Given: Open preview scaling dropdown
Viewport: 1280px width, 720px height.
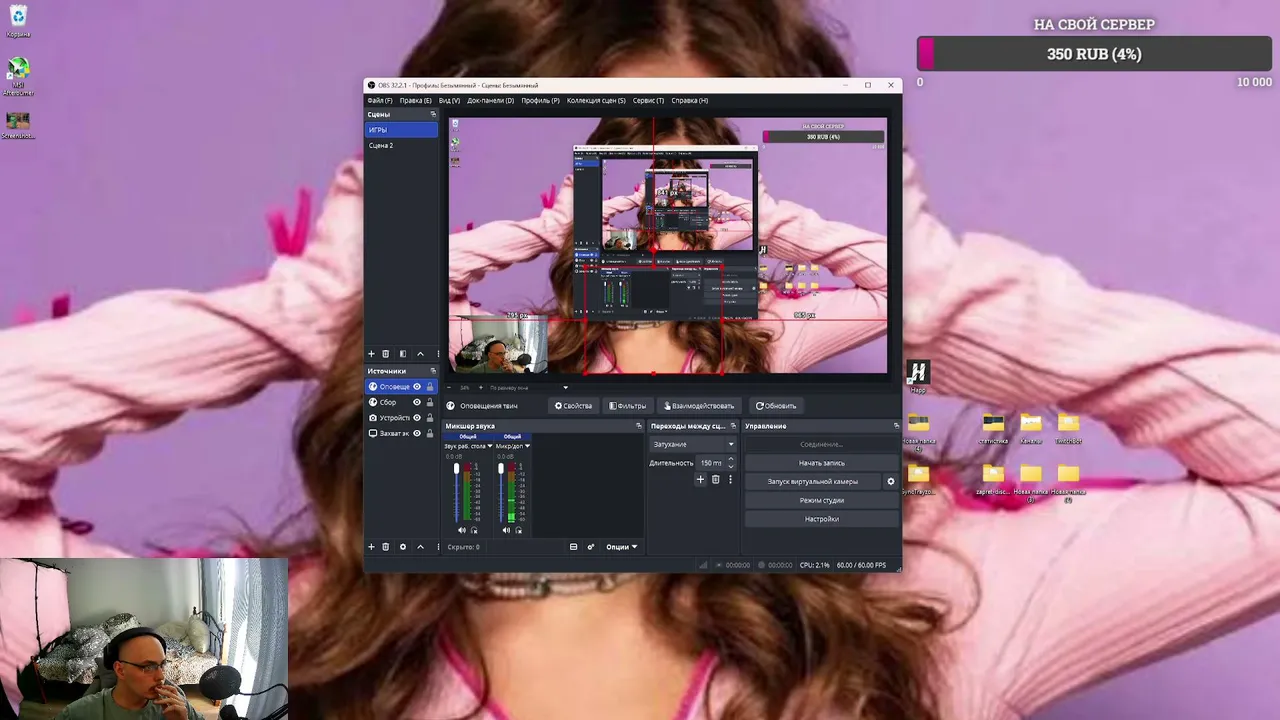Looking at the screenshot, I should coord(529,388).
